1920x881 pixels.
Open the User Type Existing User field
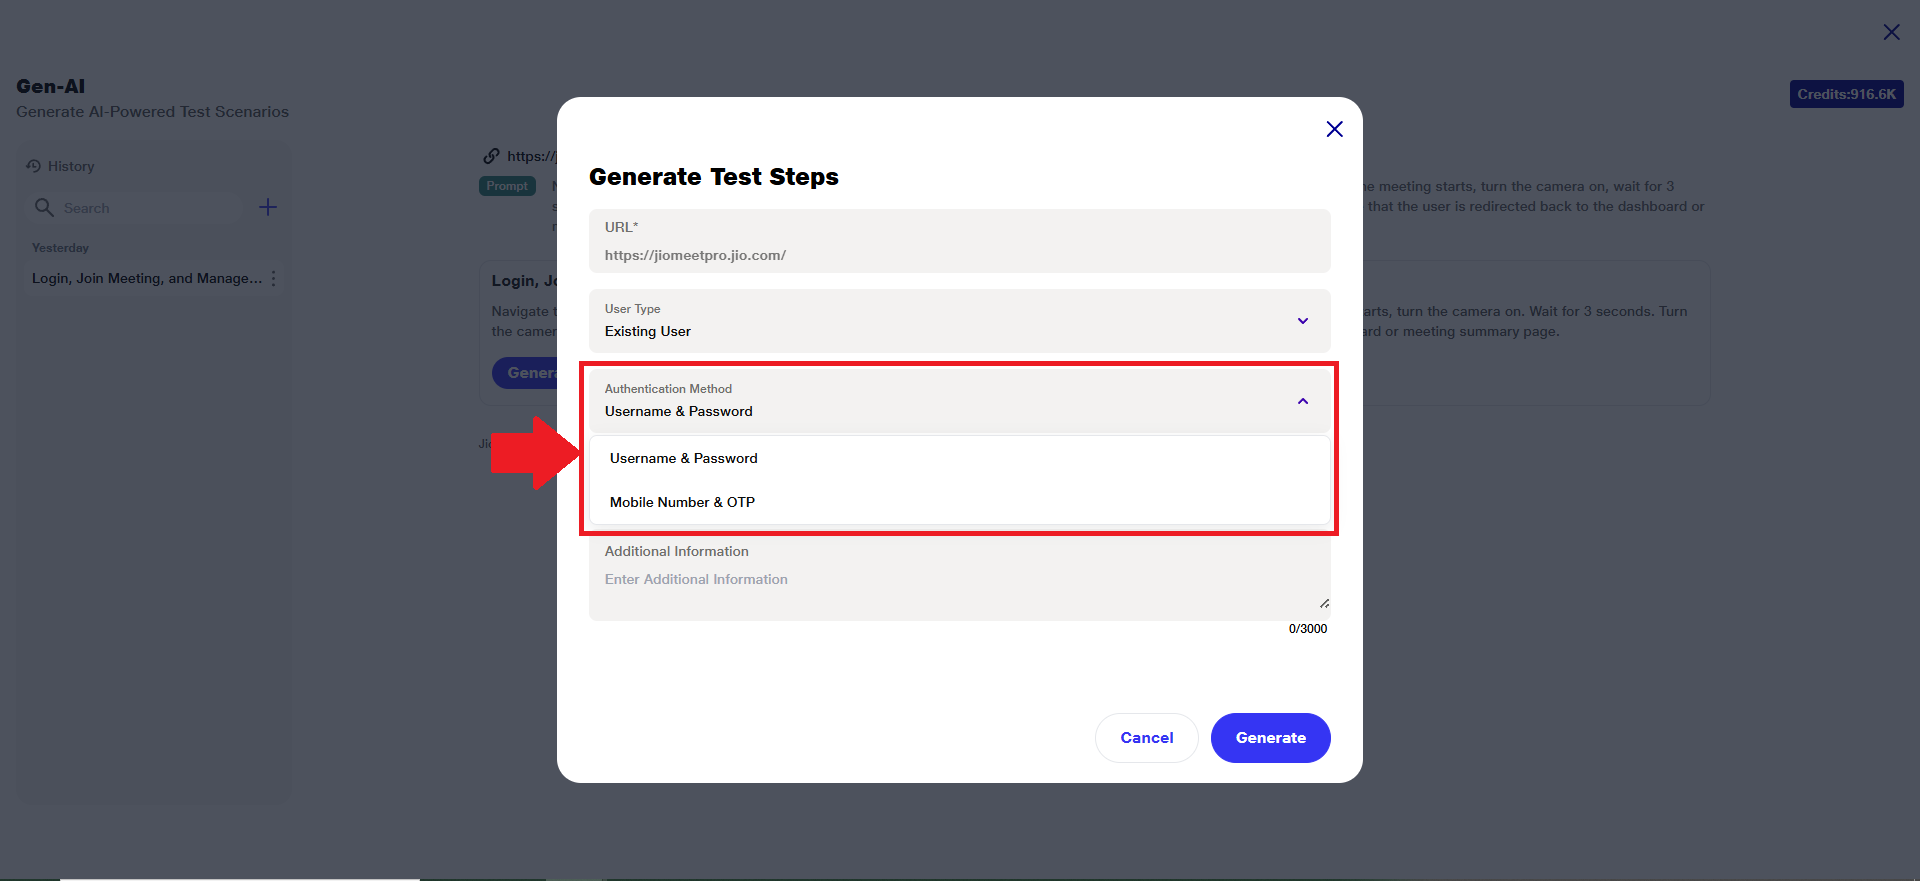tap(940, 321)
